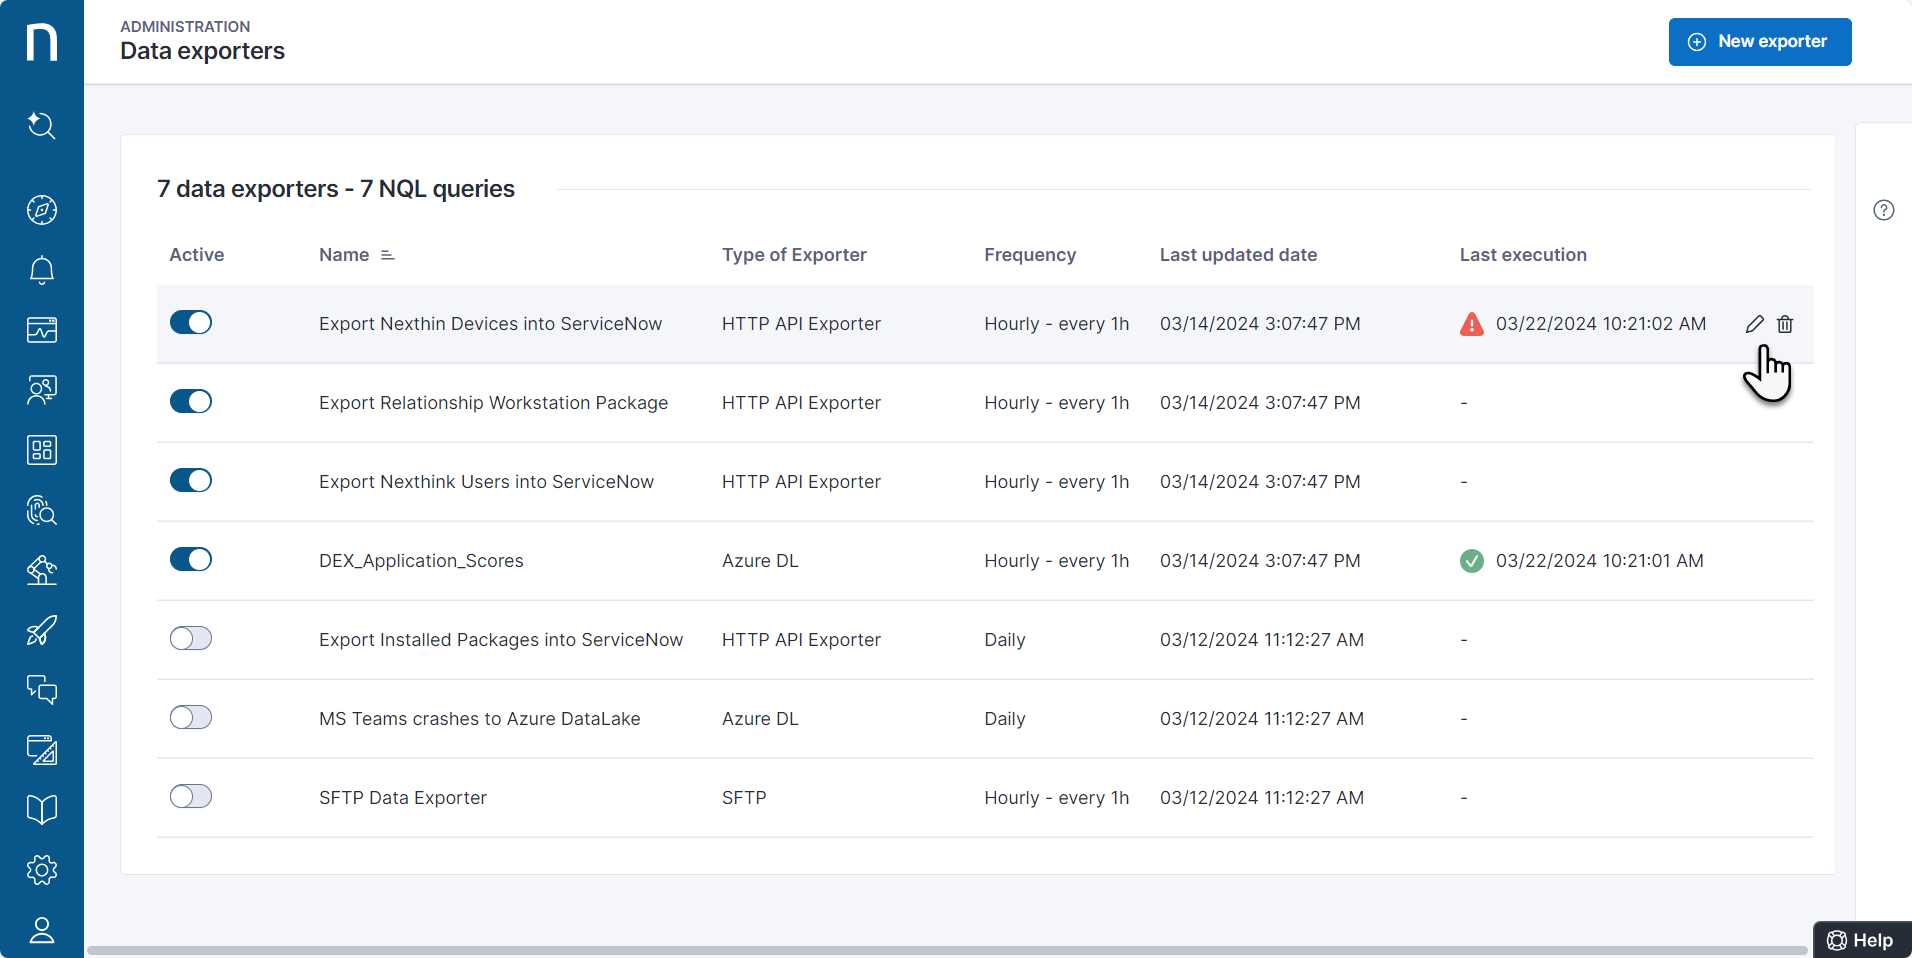Sort by Name column sort icon
Viewport: 1912px width, 958px height.
pyautogui.click(x=388, y=256)
